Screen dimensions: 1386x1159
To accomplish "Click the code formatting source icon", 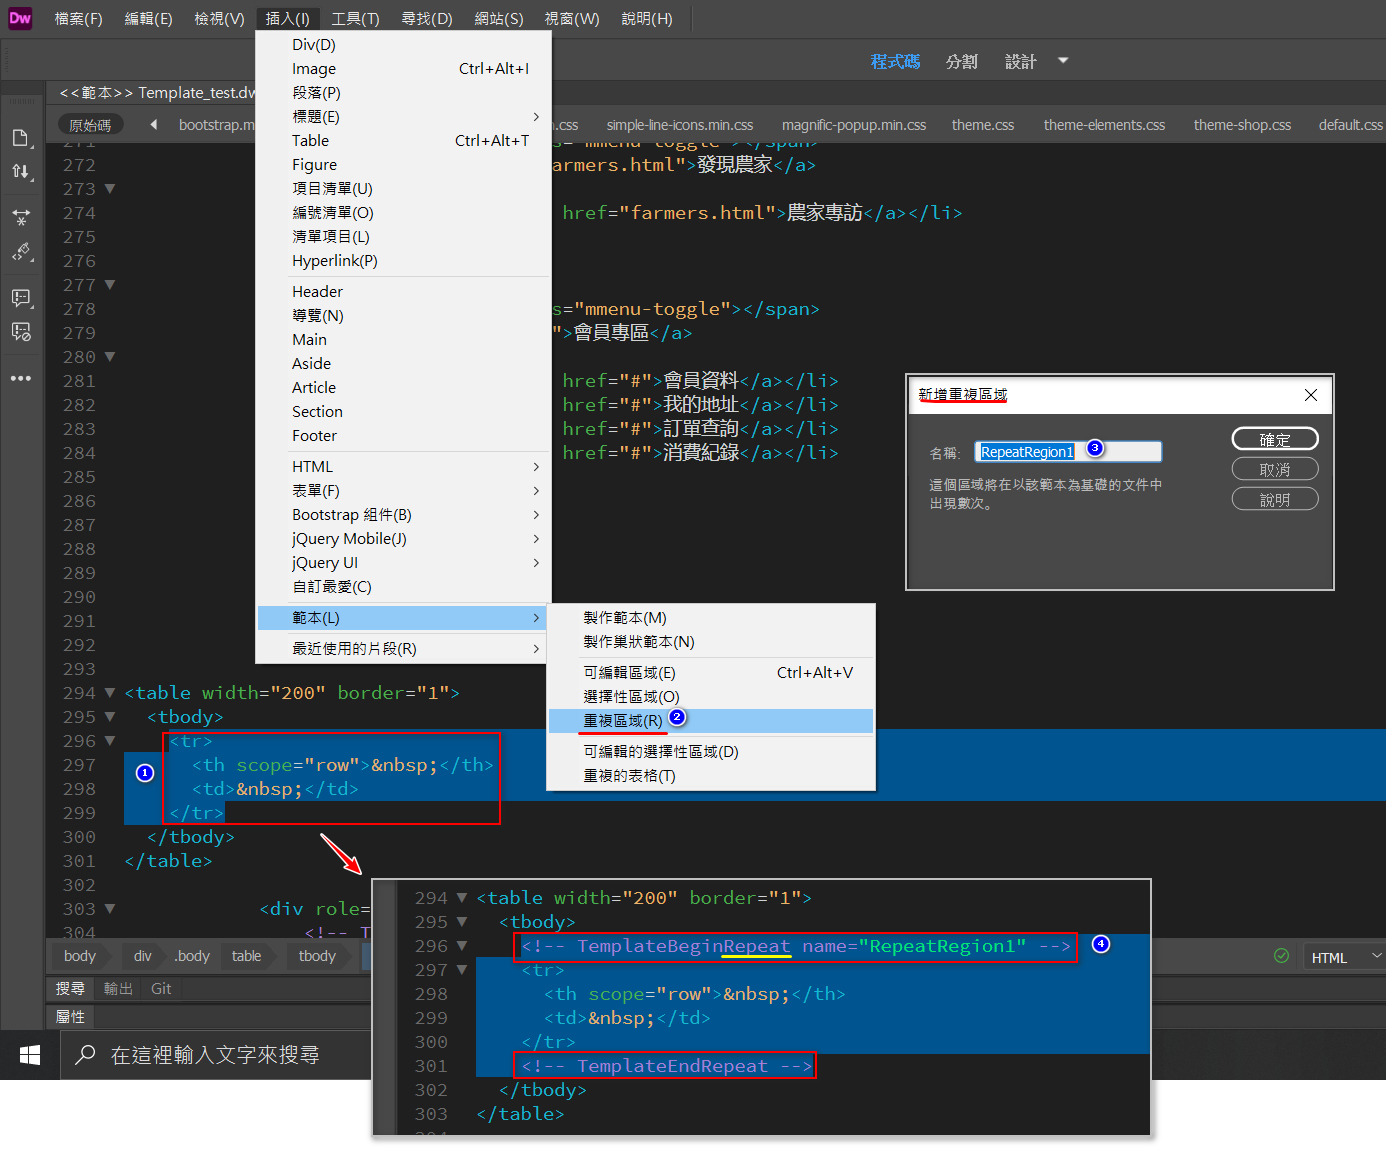I will pos(22,252).
